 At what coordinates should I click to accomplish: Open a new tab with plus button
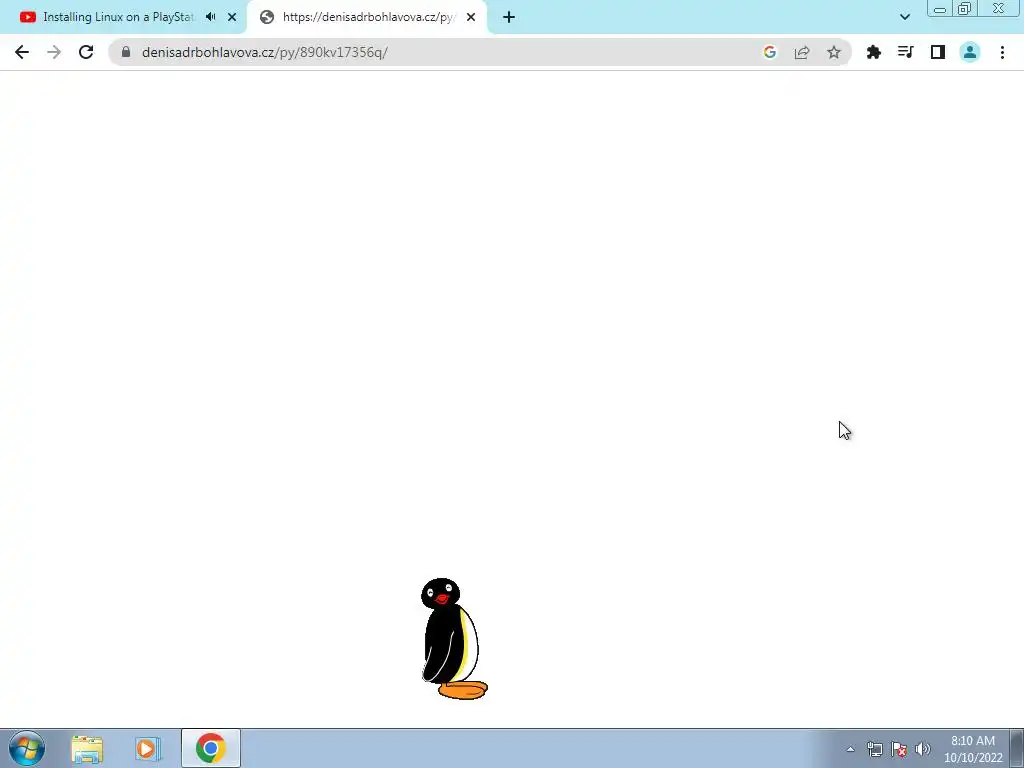pyautogui.click(x=509, y=17)
